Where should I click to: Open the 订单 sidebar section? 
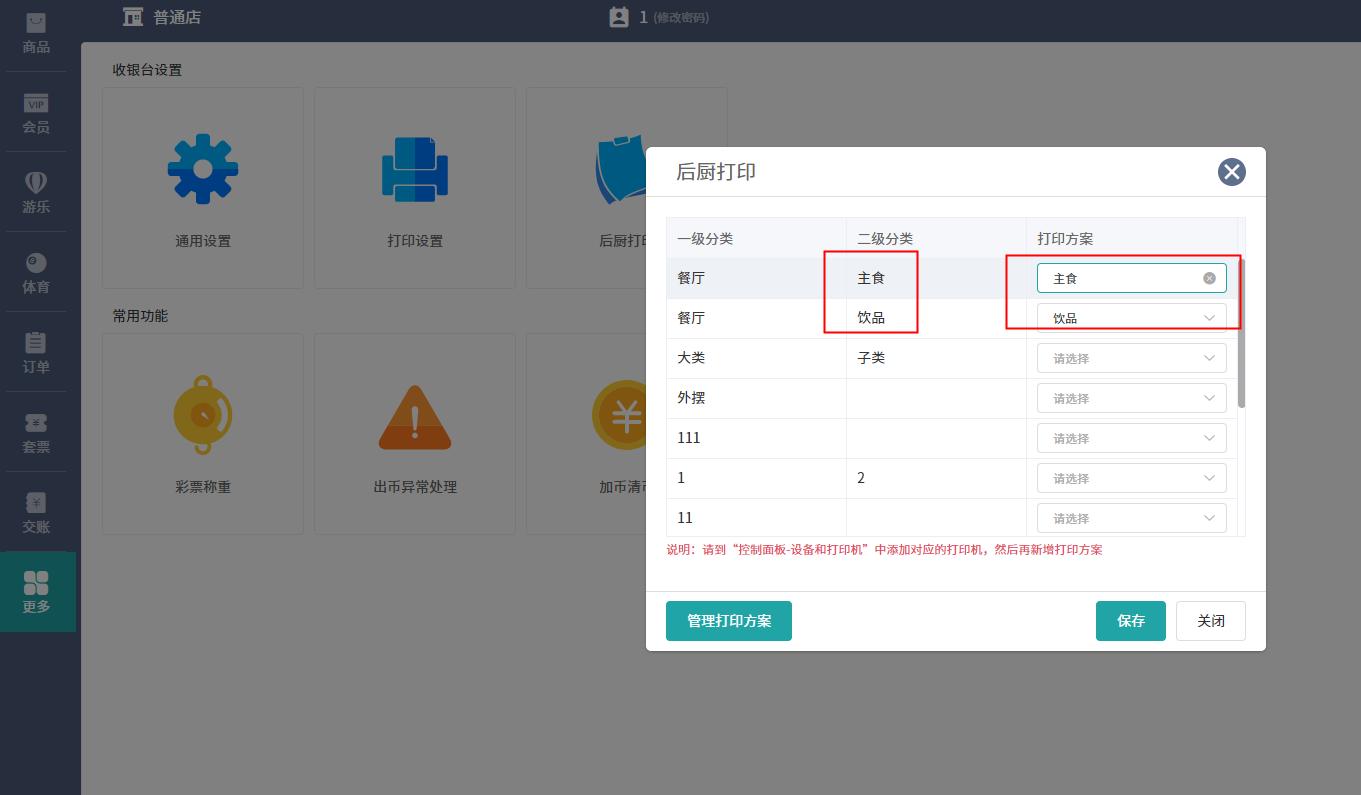[36, 353]
